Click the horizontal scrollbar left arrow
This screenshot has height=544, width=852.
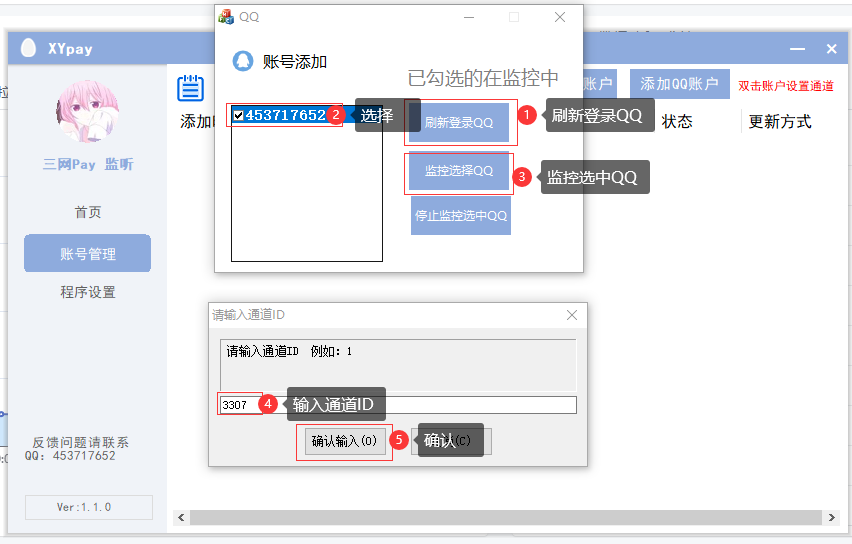click(x=181, y=518)
